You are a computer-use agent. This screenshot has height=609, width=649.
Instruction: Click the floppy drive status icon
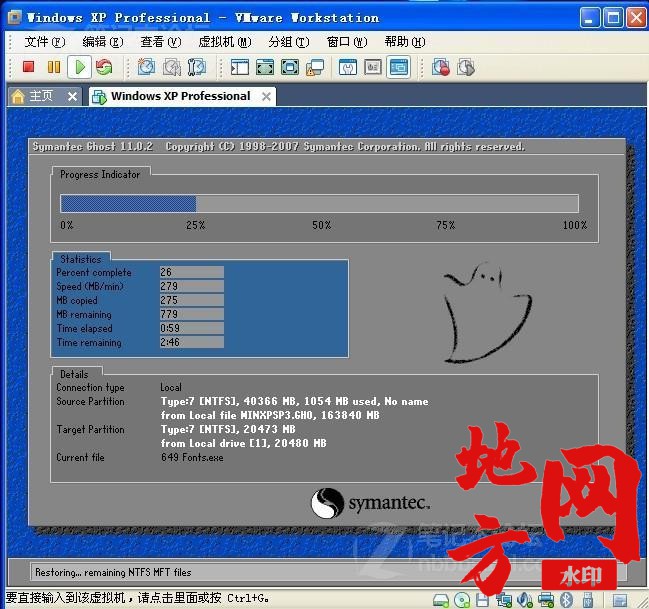coord(482,600)
